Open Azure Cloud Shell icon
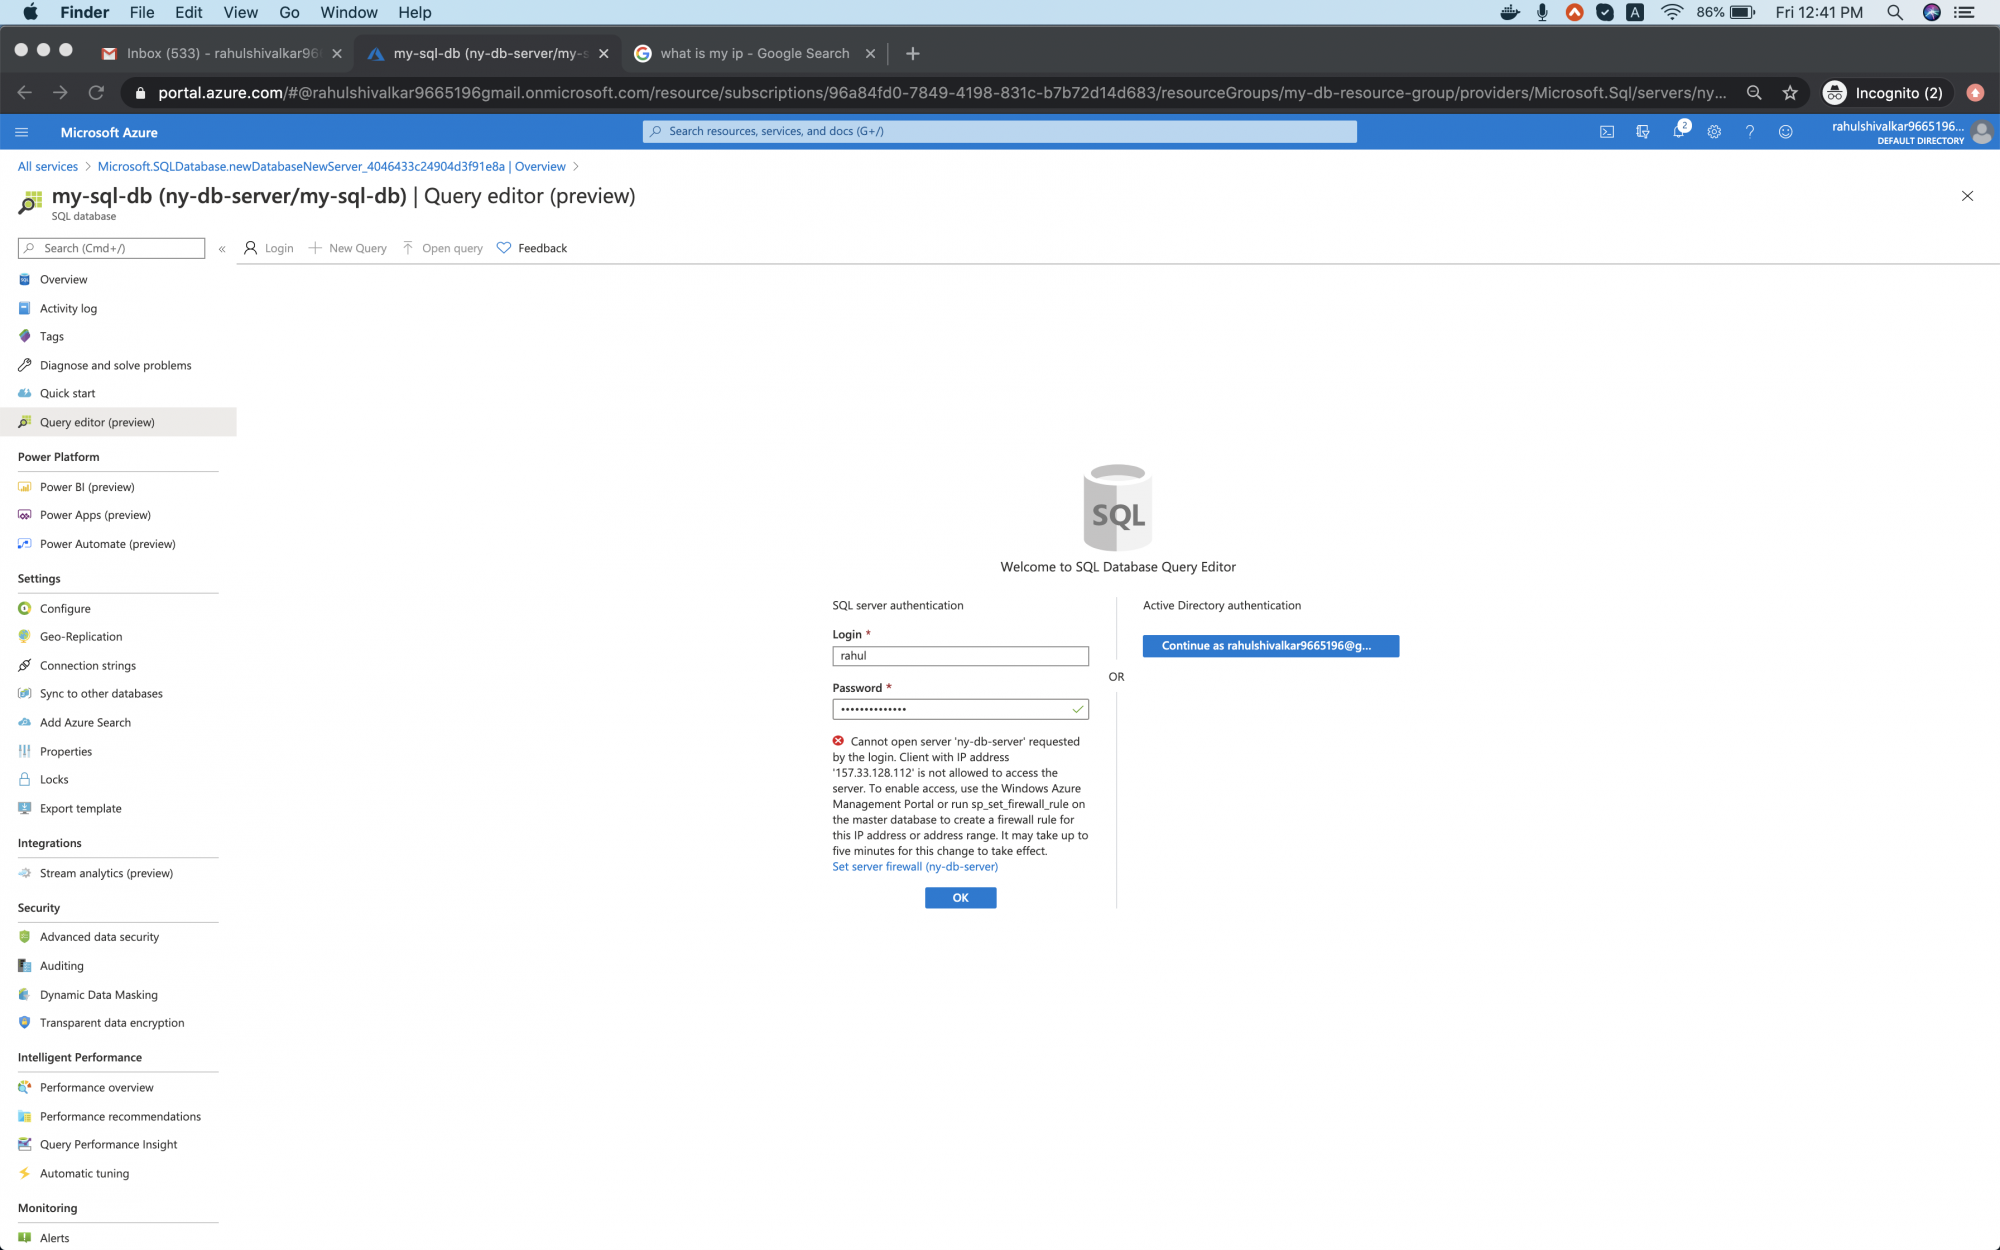2000x1250 pixels. (1606, 132)
